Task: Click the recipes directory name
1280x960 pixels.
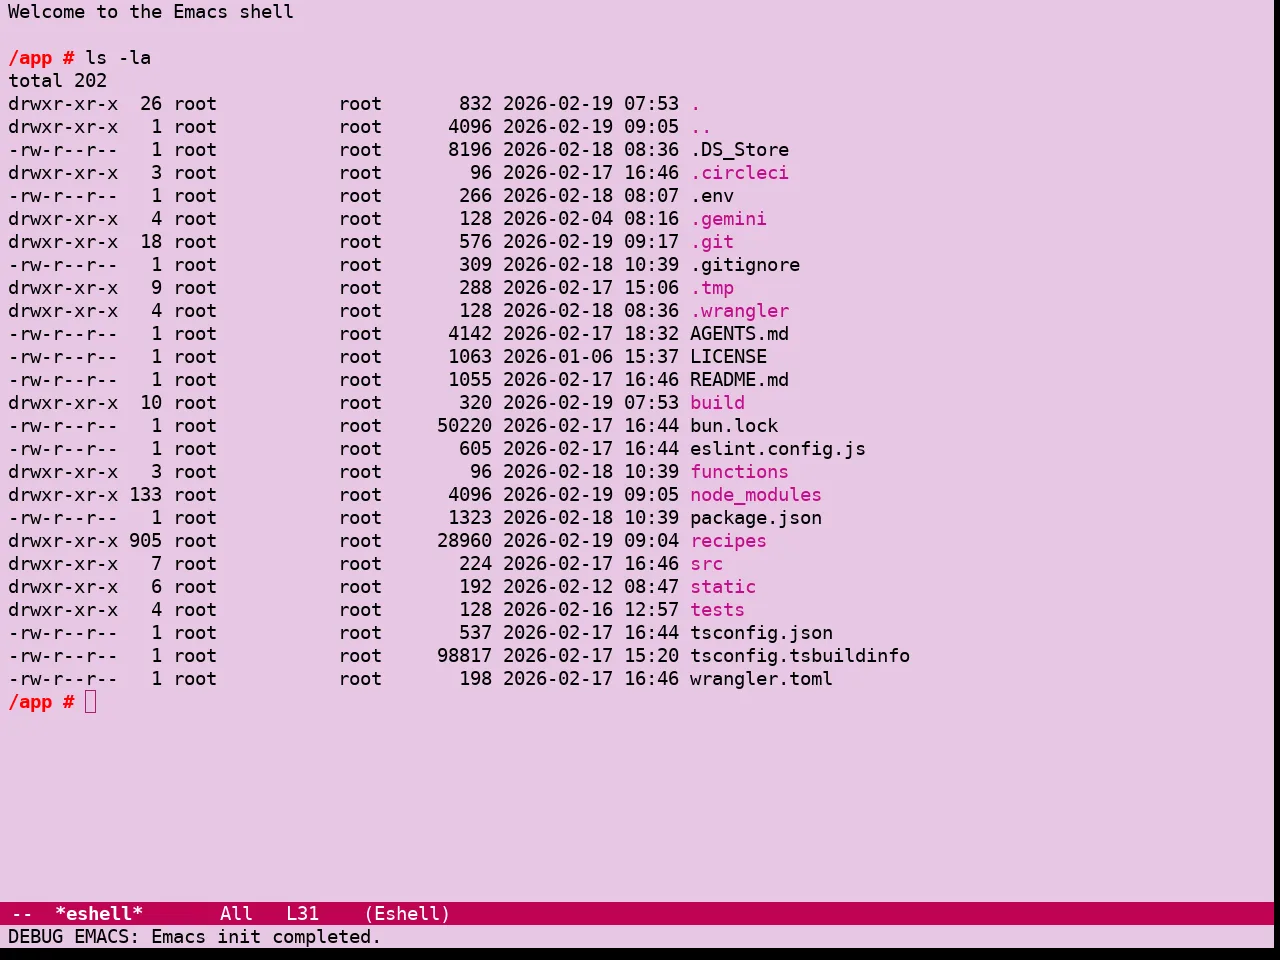Action: point(728,541)
